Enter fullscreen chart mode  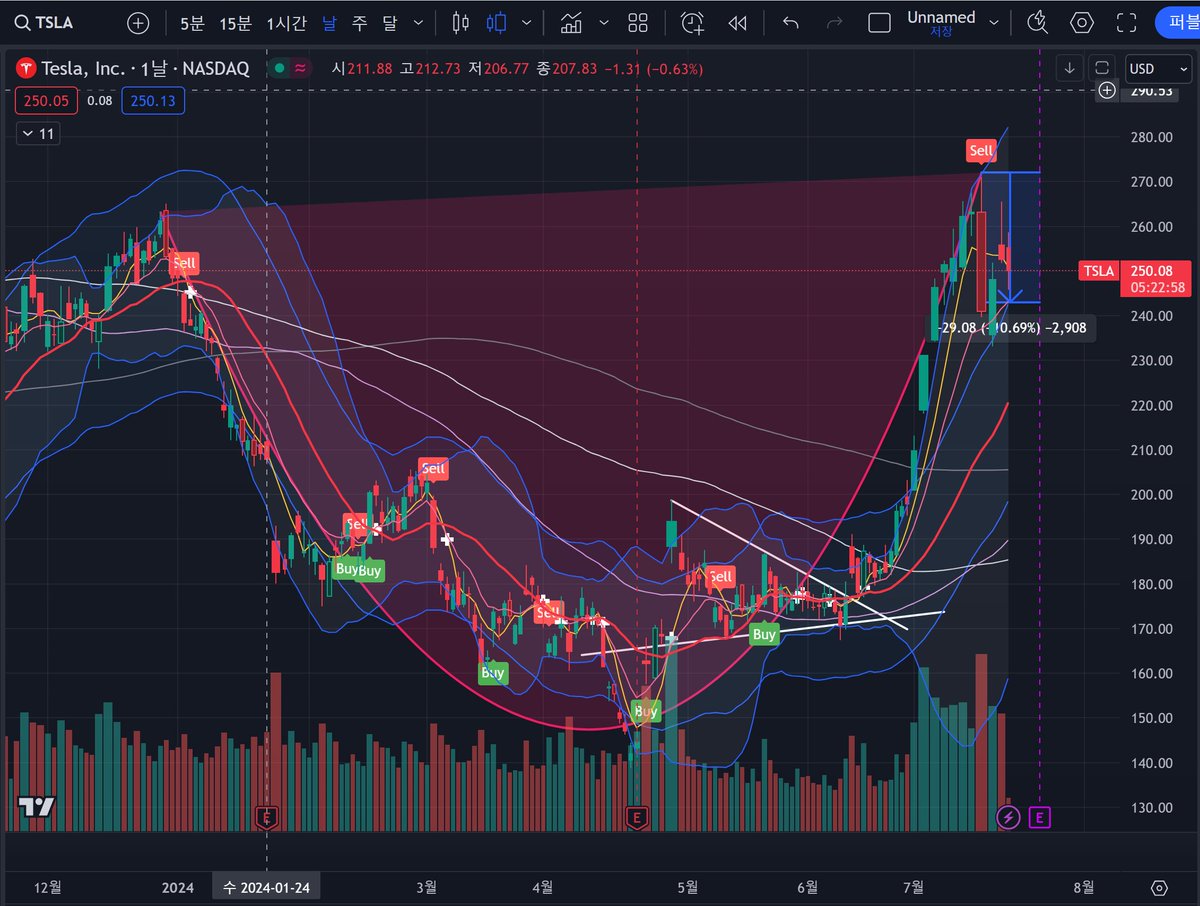(1127, 22)
